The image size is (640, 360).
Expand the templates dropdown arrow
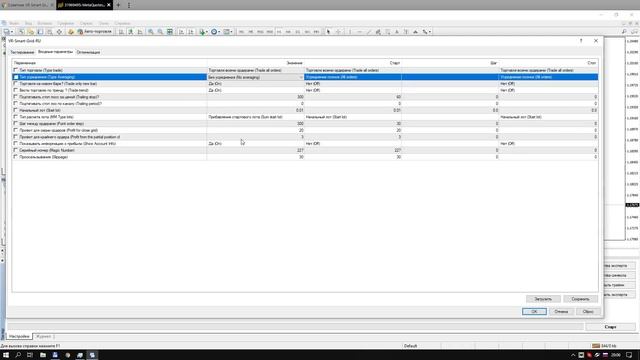231,32
